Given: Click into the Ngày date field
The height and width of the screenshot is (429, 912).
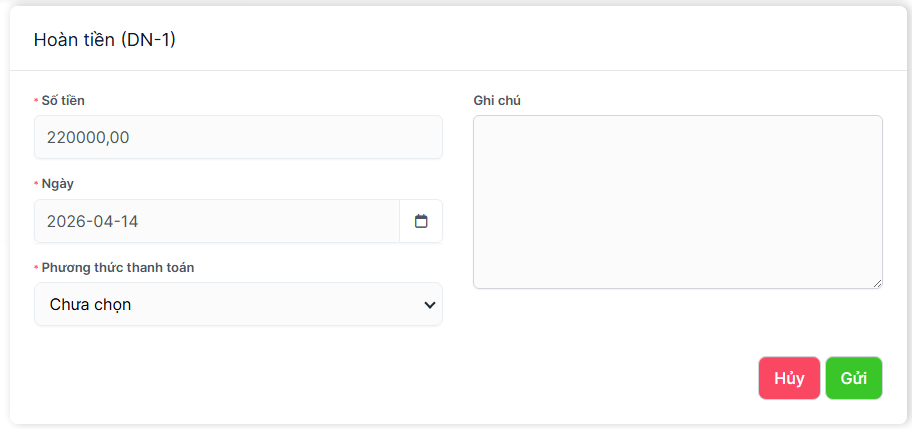Looking at the screenshot, I should pyautogui.click(x=217, y=221).
